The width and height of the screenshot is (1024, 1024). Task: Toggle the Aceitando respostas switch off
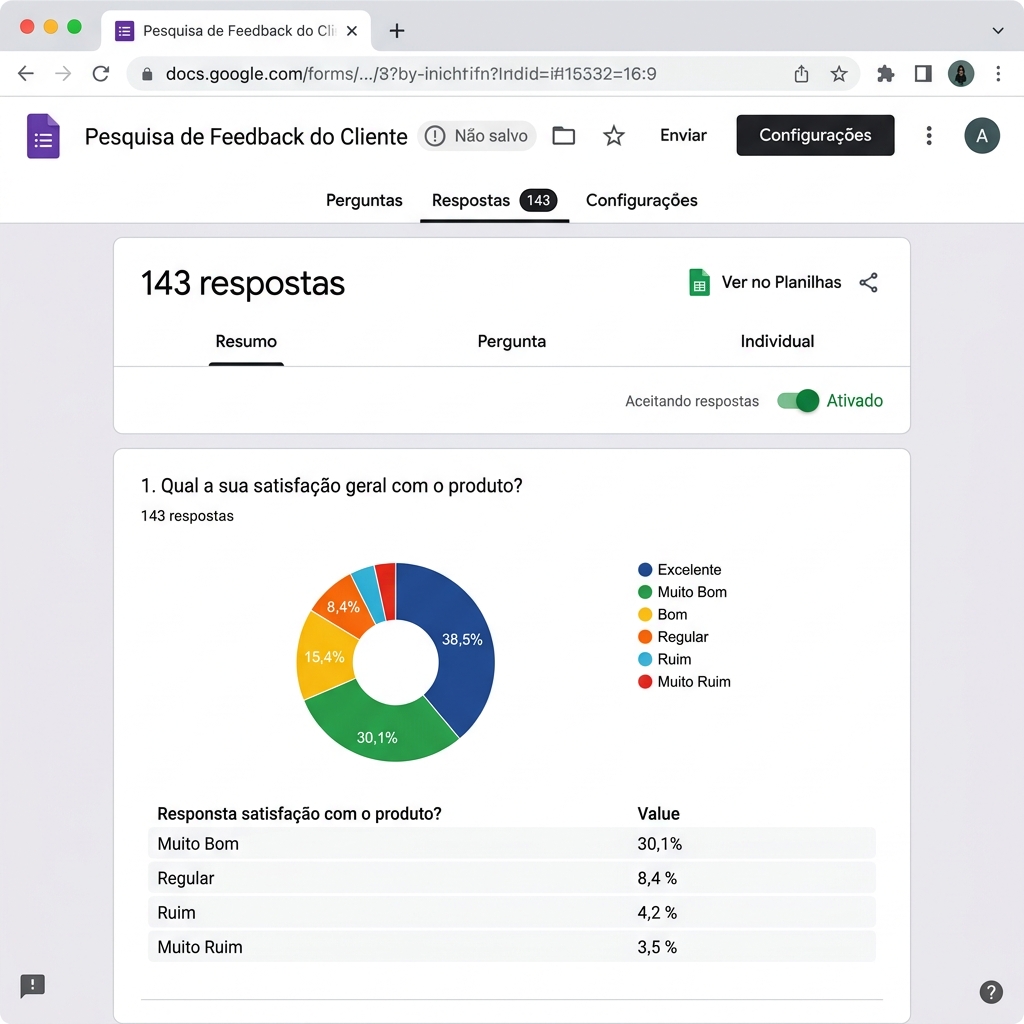pos(797,400)
